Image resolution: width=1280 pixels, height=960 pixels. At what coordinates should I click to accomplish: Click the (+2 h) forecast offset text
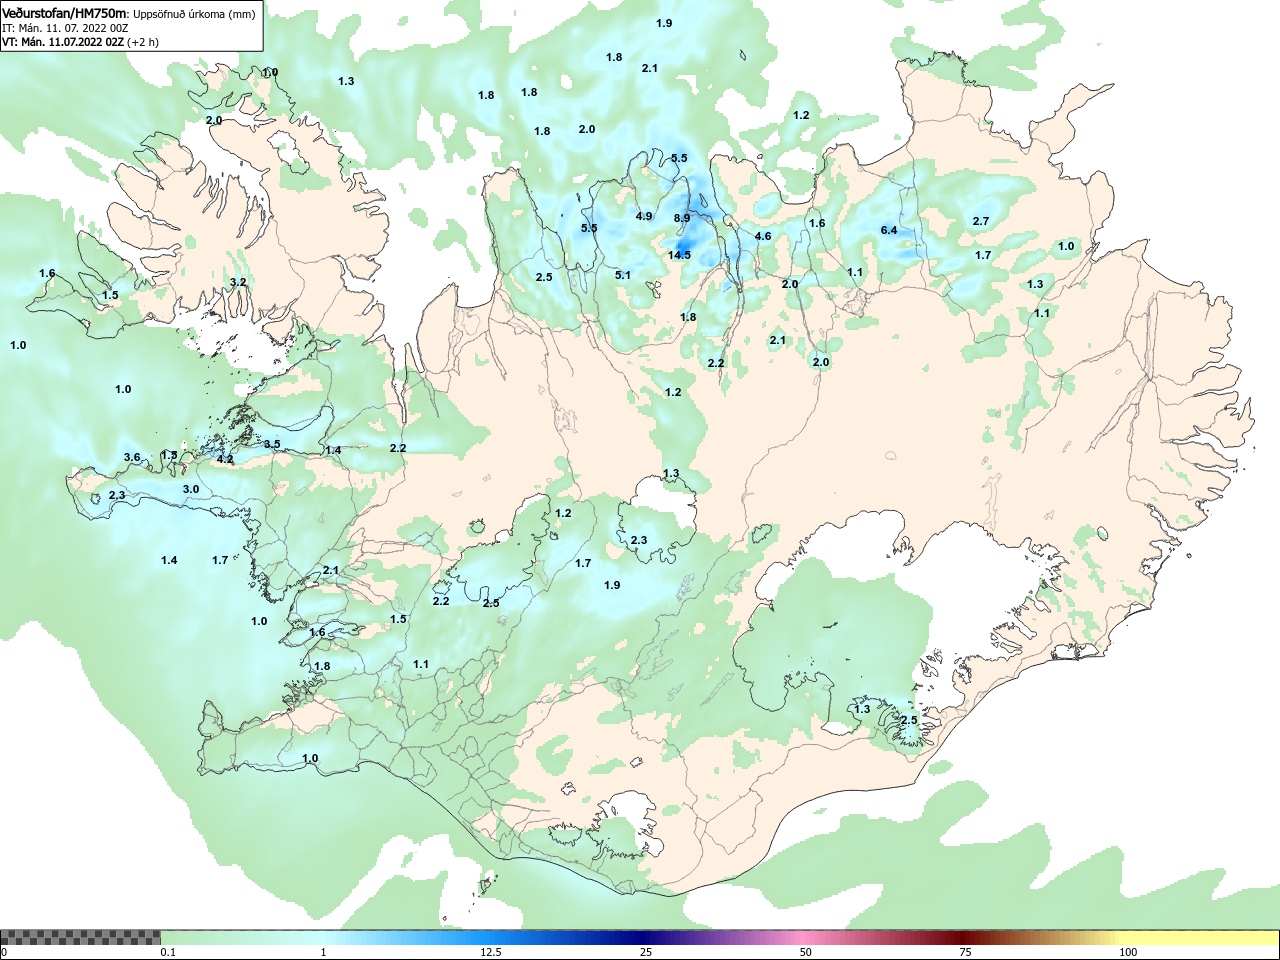point(143,42)
